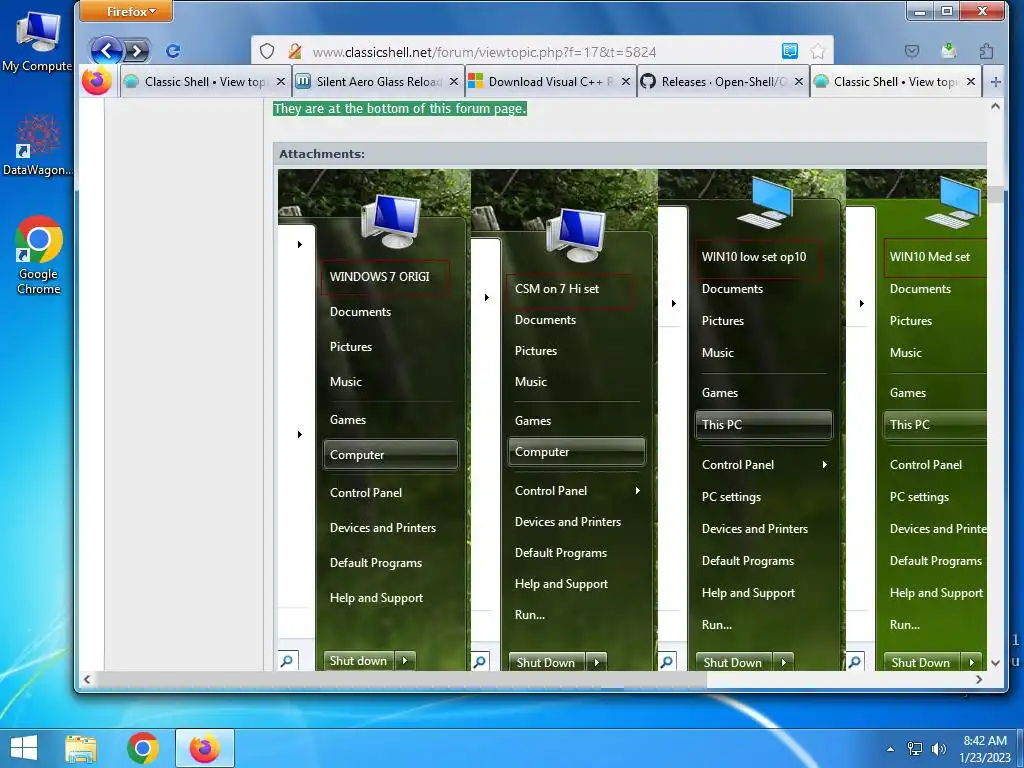Open the tracking protection shield icon
Image resolution: width=1024 pixels, height=768 pixels.
pos(266,51)
